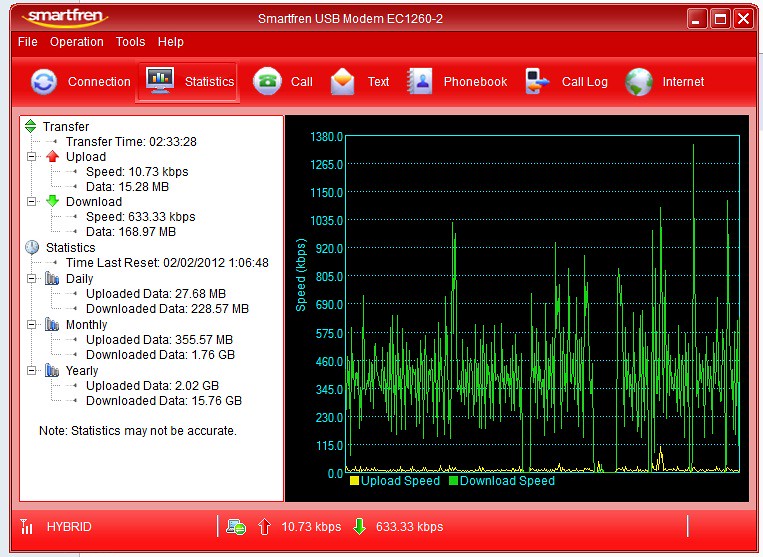Collapse the Yearly statistics node
Image resolution: width=763 pixels, height=557 pixels.
pyautogui.click(x=32, y=371)
